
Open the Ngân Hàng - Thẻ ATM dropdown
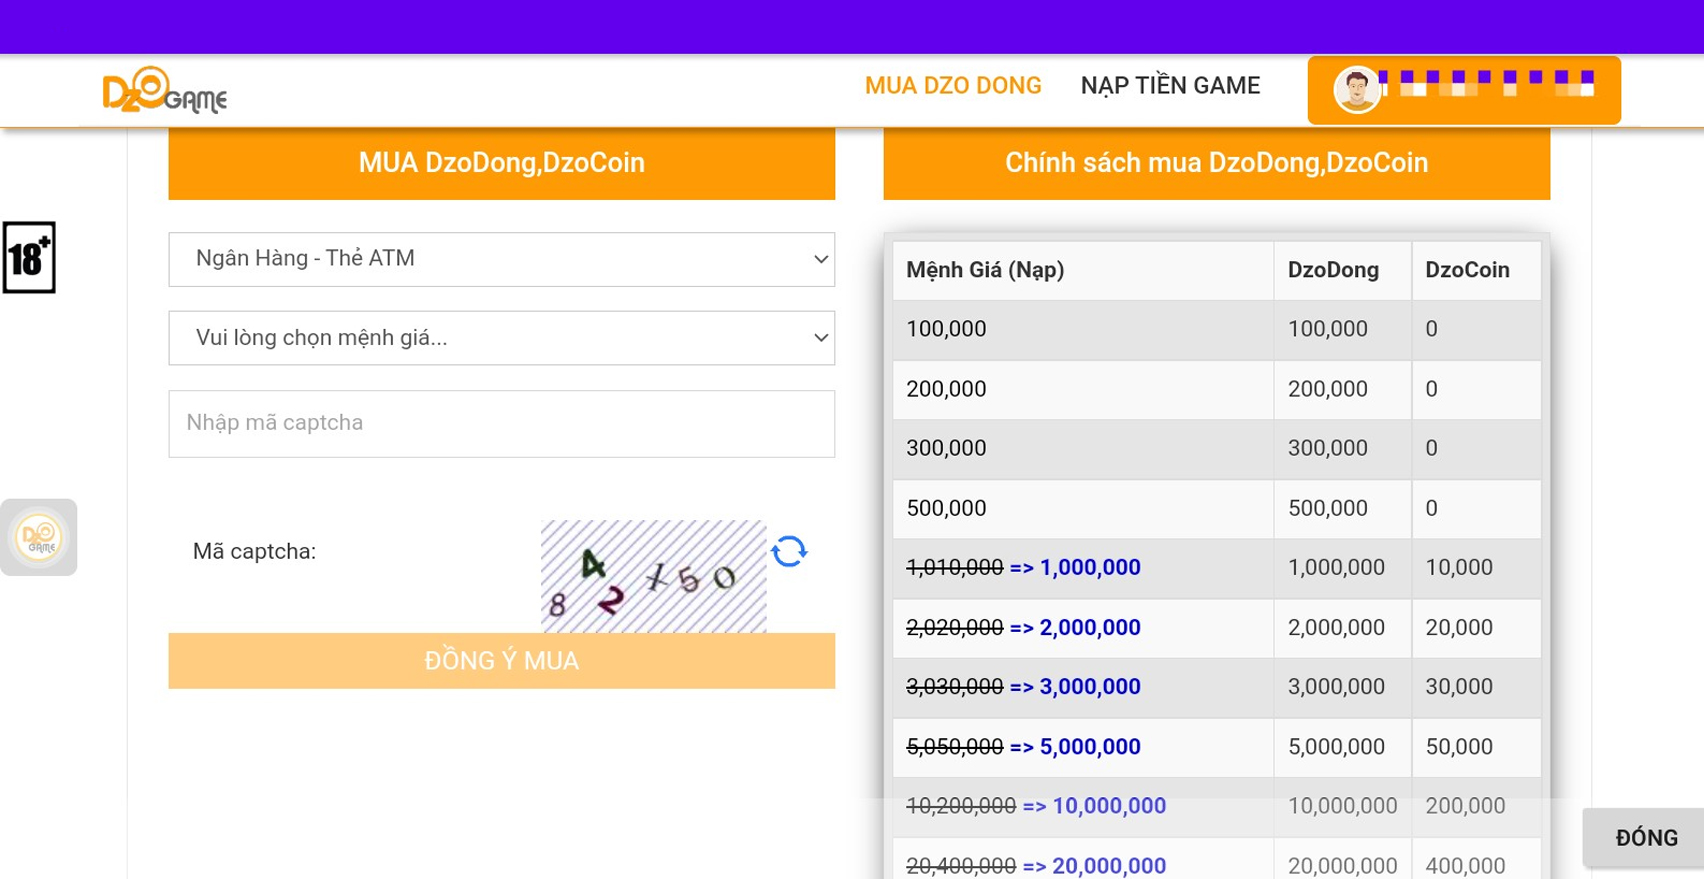(x=502, y=259)
